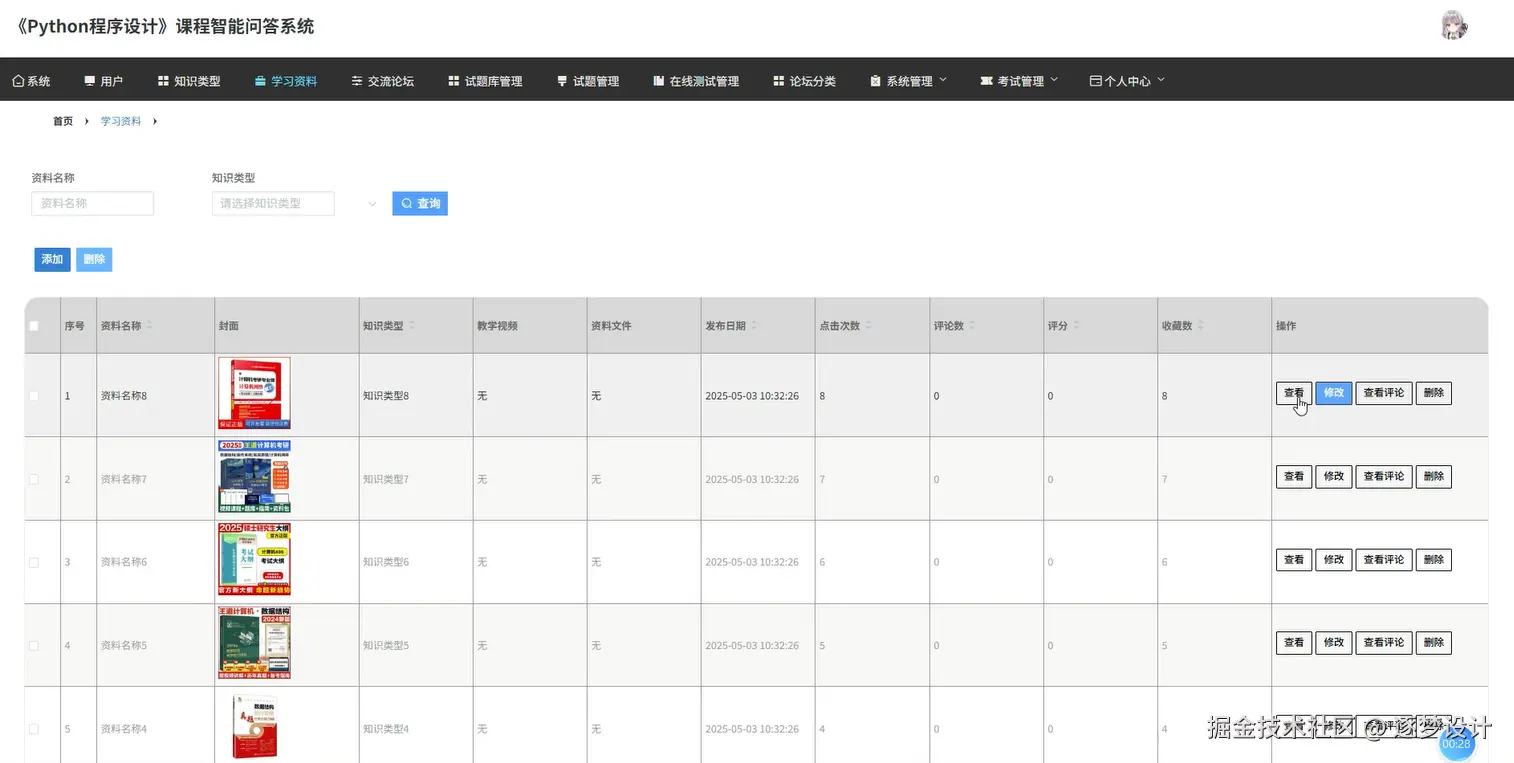Screen dimensions: 1514x763
Task: Click the 添加 button
Action: click(52, 260)
